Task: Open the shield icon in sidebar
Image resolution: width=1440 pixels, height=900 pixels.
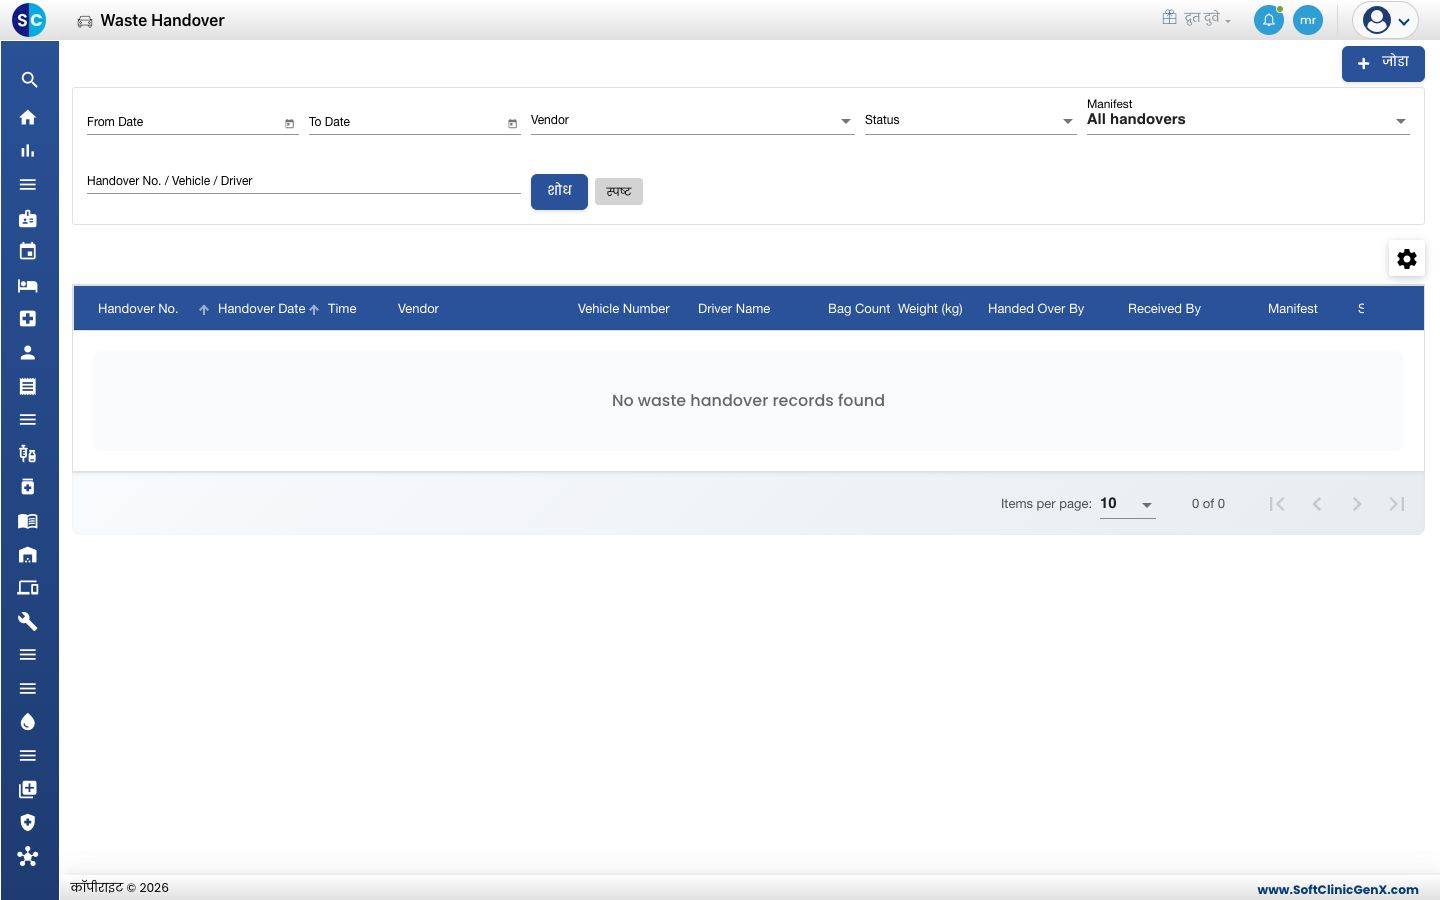Action: coord(28,823)
